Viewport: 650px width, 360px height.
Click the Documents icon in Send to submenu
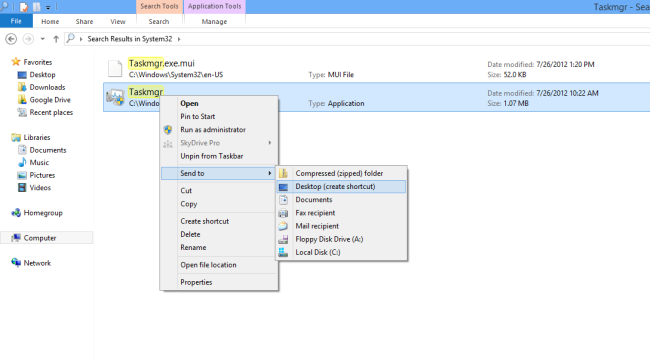point(284,200)
